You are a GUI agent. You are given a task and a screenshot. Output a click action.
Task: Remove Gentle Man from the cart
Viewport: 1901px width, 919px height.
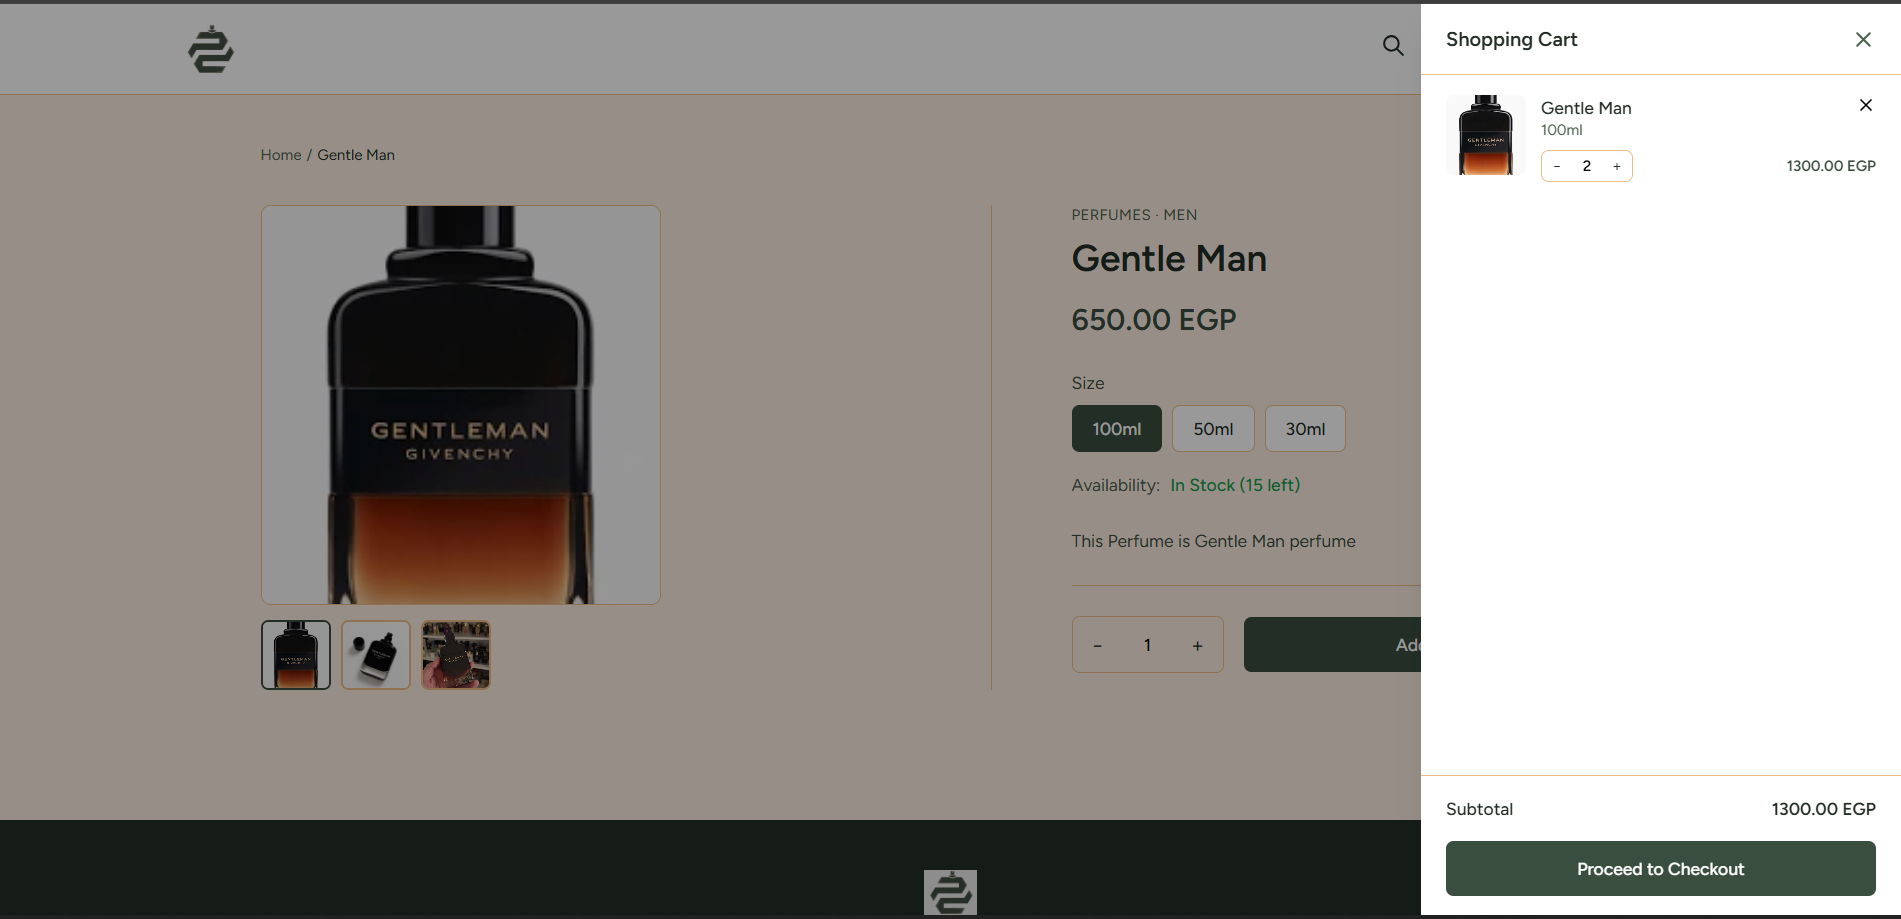point(1866,105)
